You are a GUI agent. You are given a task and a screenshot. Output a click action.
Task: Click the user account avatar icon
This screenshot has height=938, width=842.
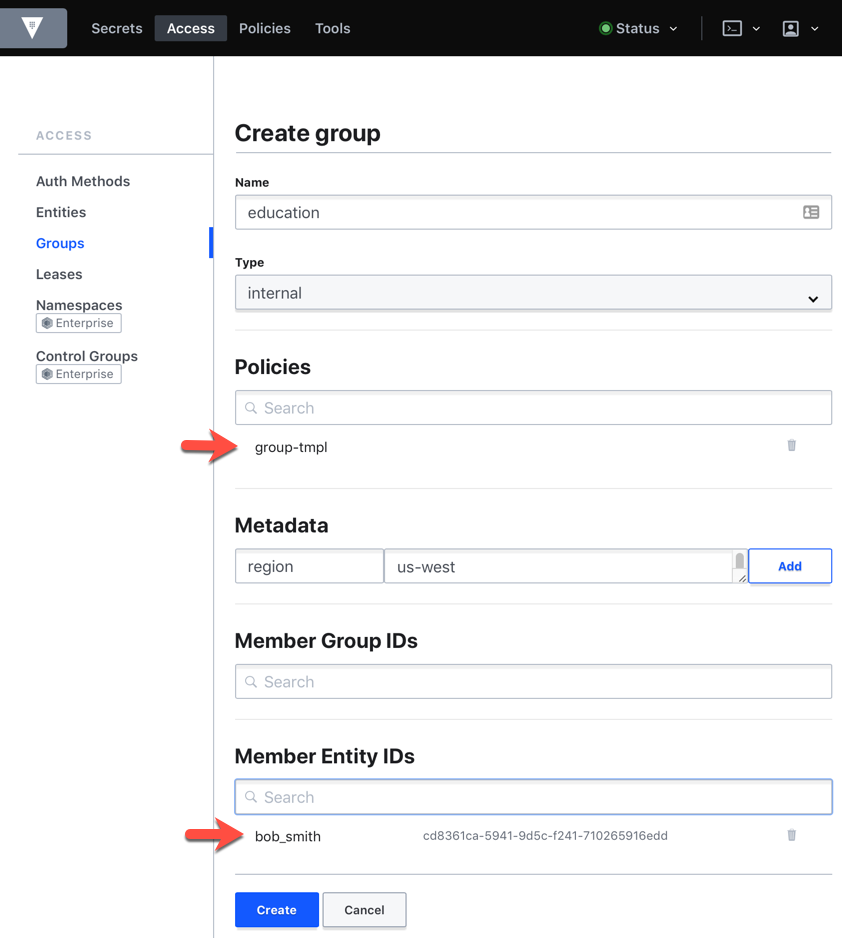(789, 28)
